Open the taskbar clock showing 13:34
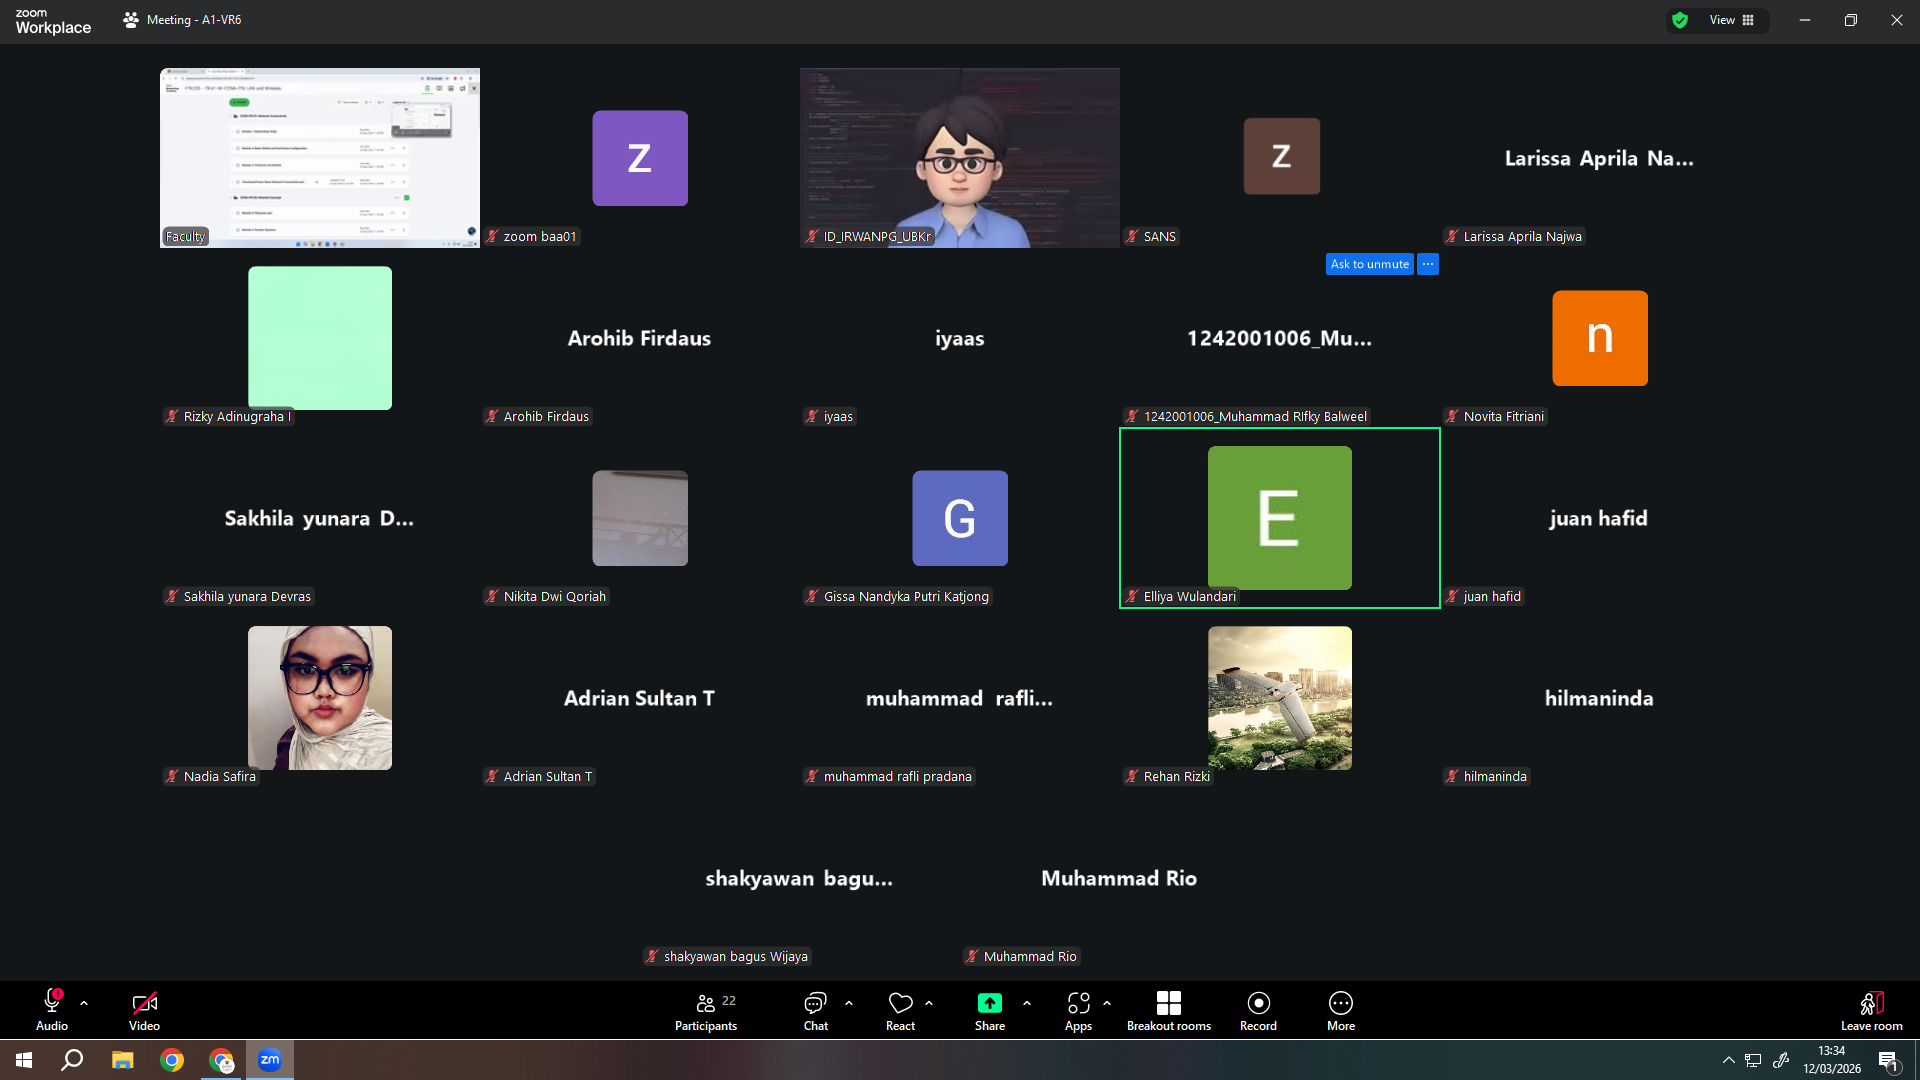Image resolution: width=1920 pixels, height=1080 pixels. (1832, 1060)
